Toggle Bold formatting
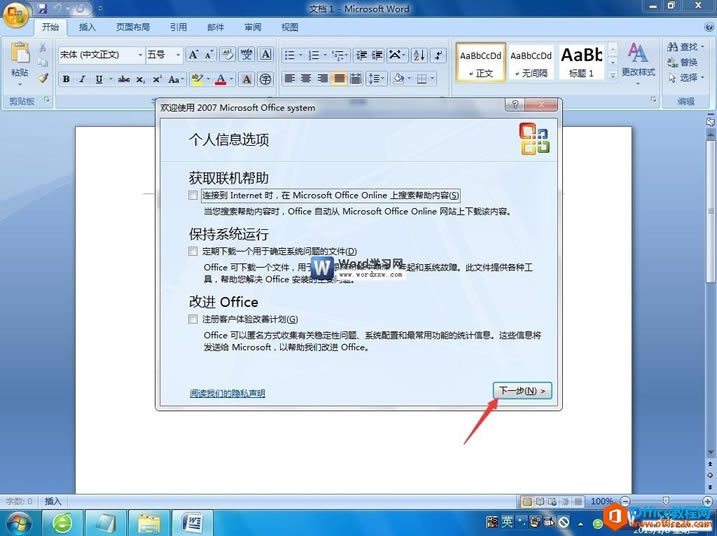Image resolution: width=717 pixels, height=536 pixels. coord(66,79)
